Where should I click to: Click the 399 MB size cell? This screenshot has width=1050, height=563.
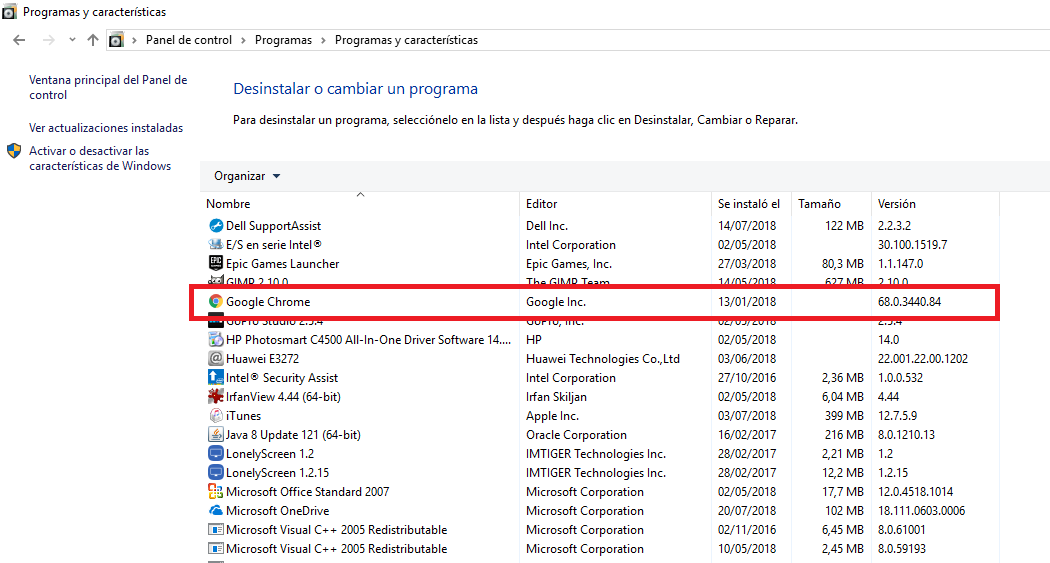point(844,416)
